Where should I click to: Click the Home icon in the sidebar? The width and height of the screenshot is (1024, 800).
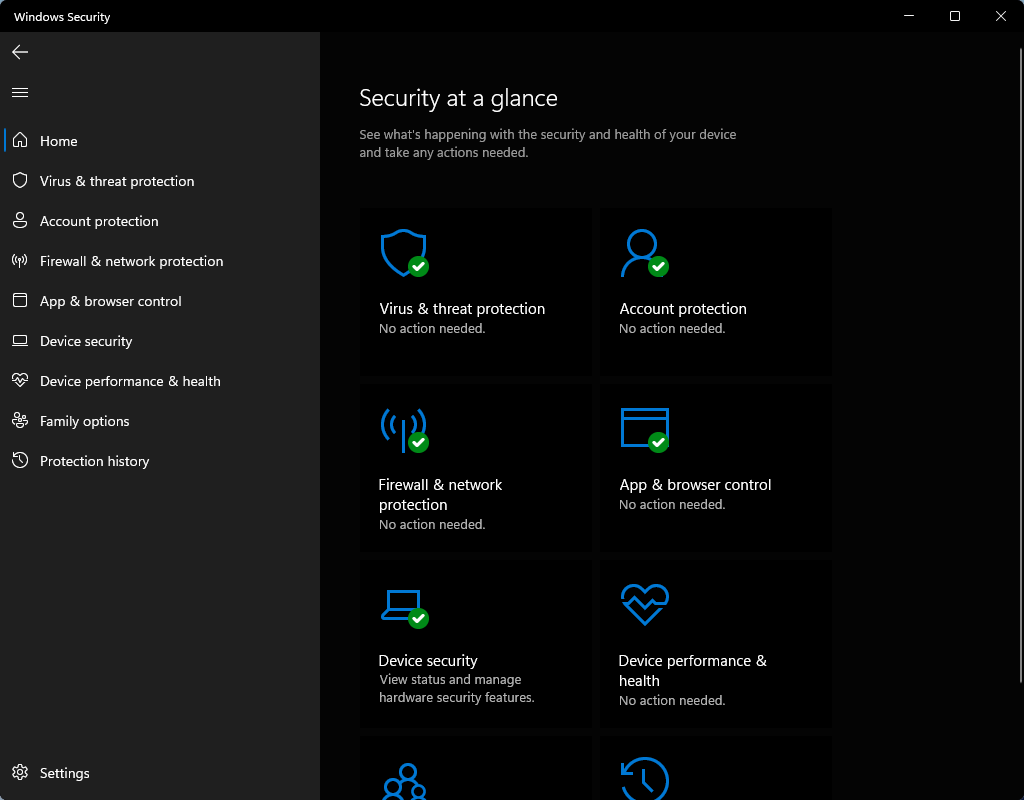pos(19,141)
